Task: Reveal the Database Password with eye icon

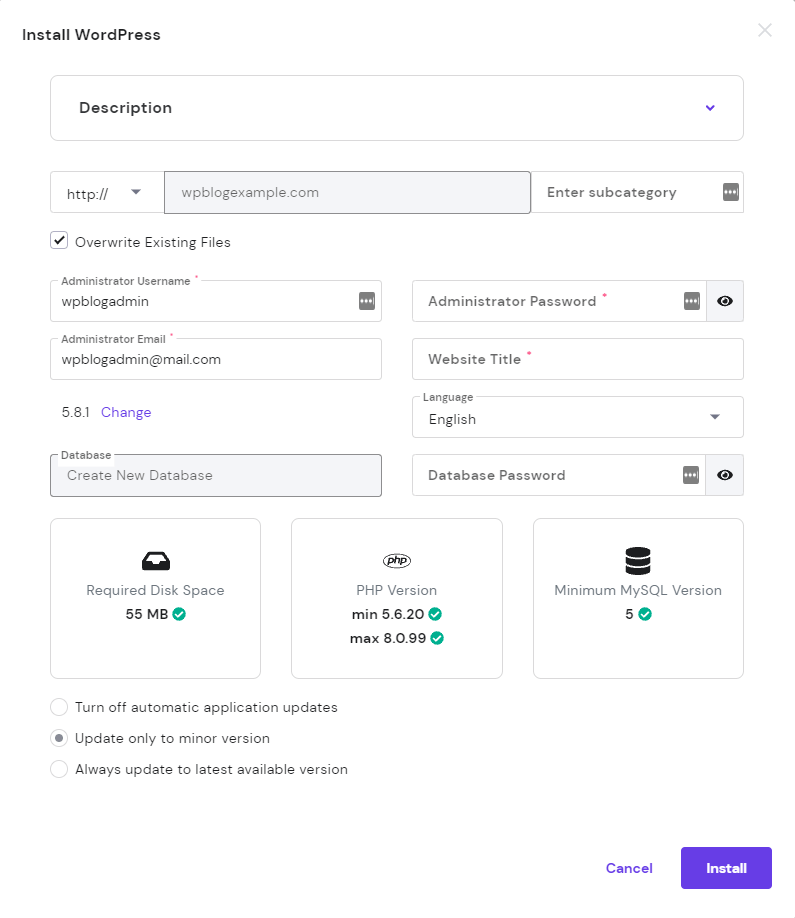Action: coord(725,475)
